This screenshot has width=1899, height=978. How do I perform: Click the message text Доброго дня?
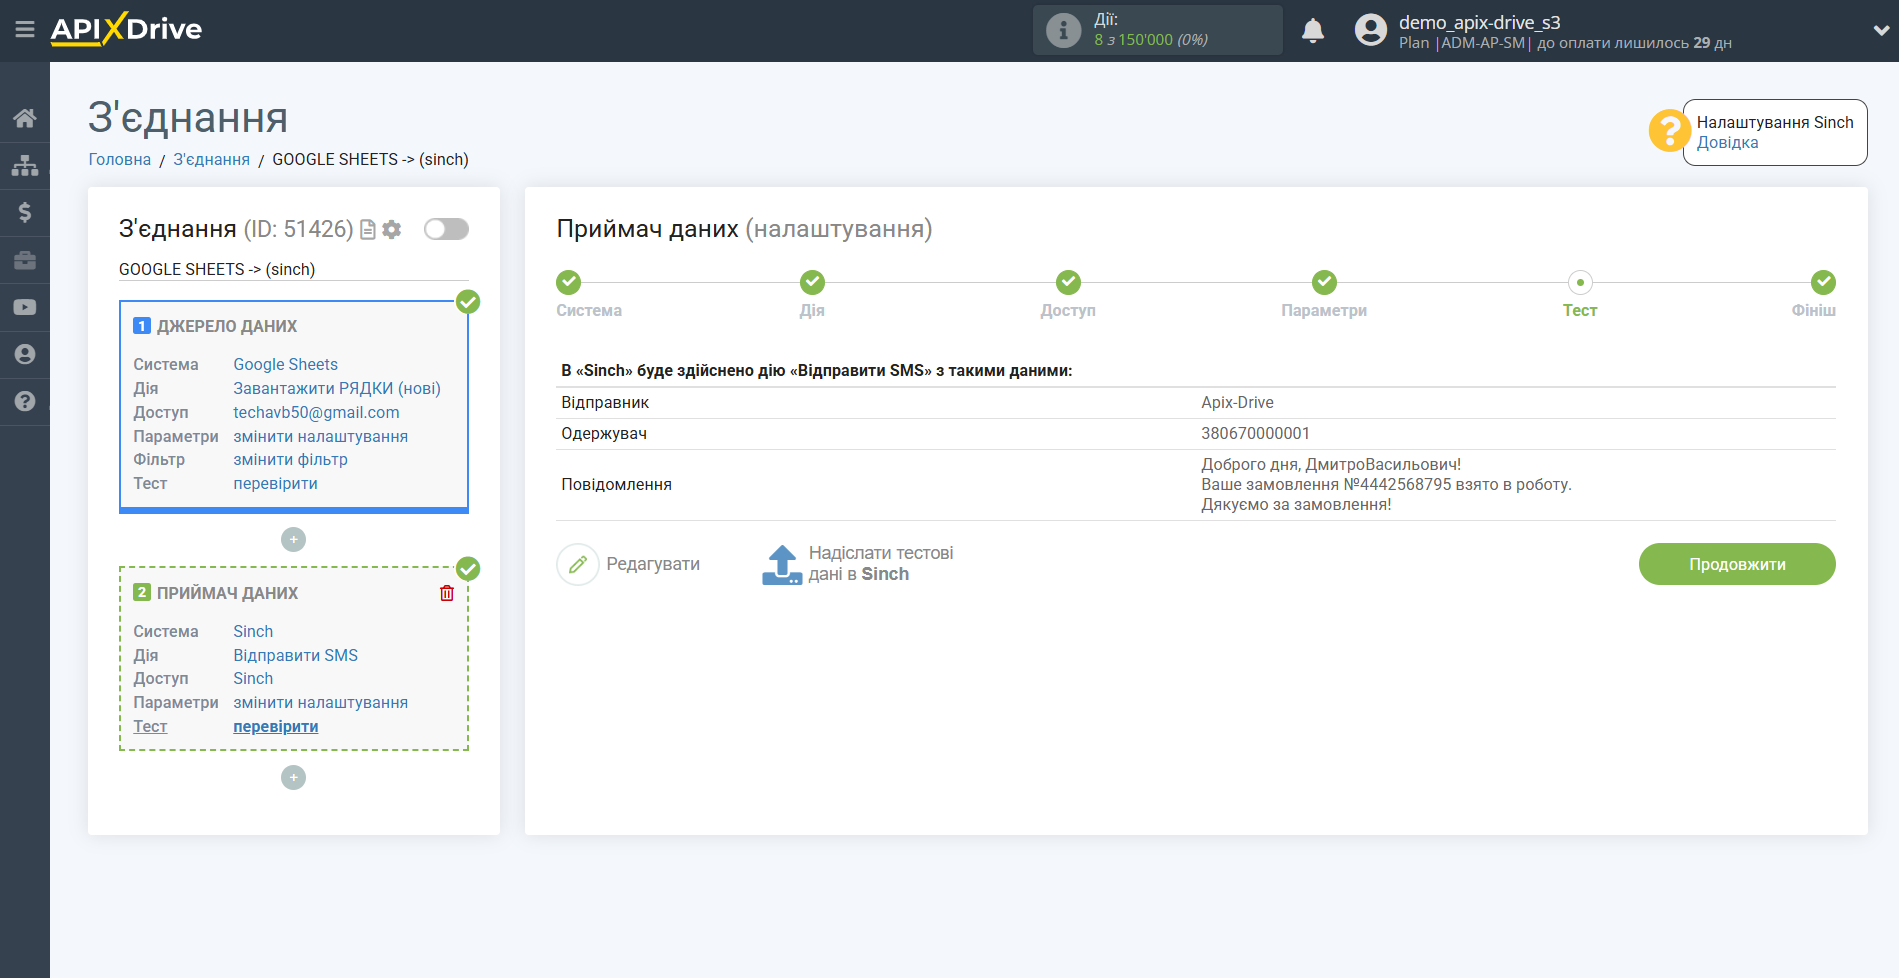(1331, 464)
